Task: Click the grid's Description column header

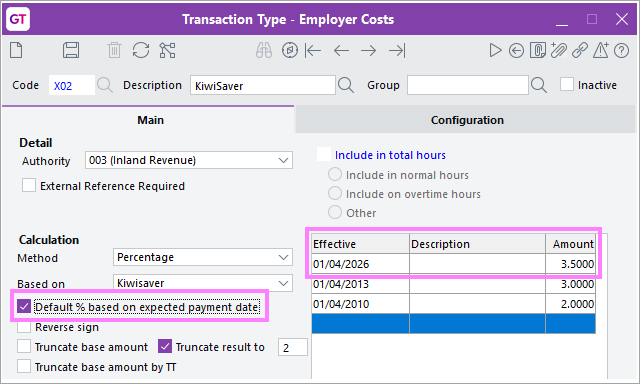Action: click(x=477, y=244)
